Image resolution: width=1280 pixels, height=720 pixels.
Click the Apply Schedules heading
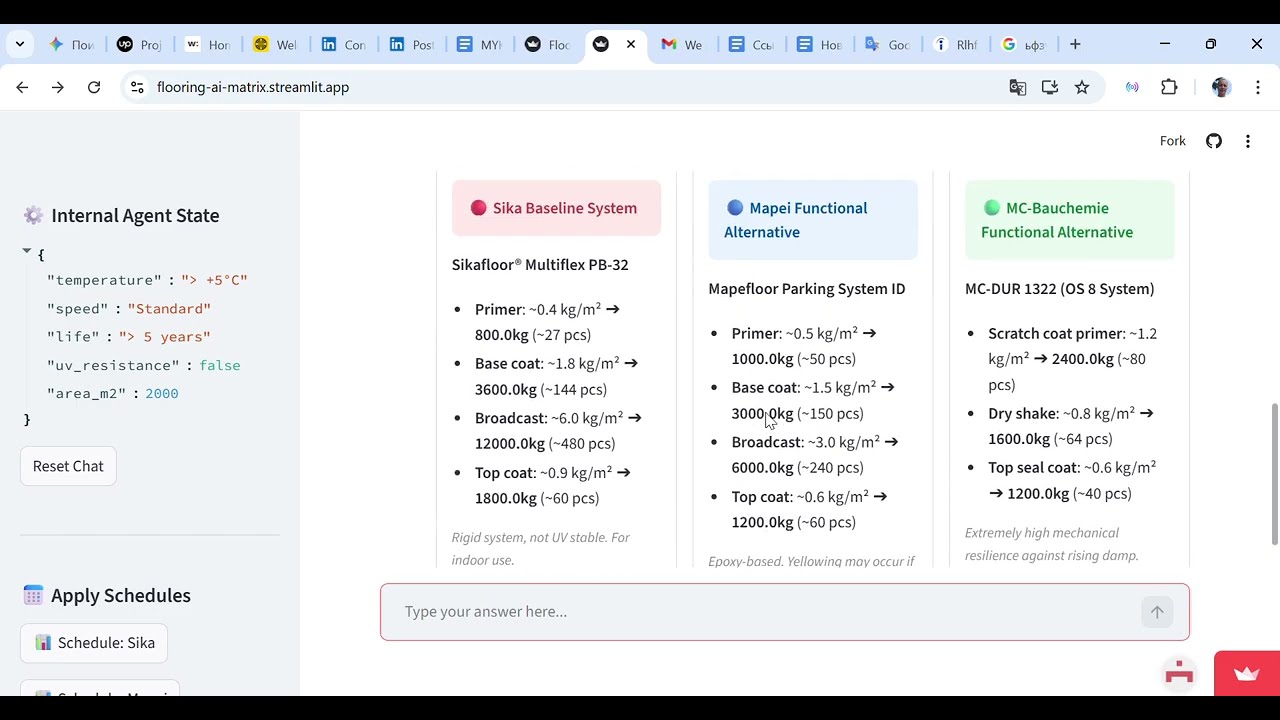tap(121, 595)
